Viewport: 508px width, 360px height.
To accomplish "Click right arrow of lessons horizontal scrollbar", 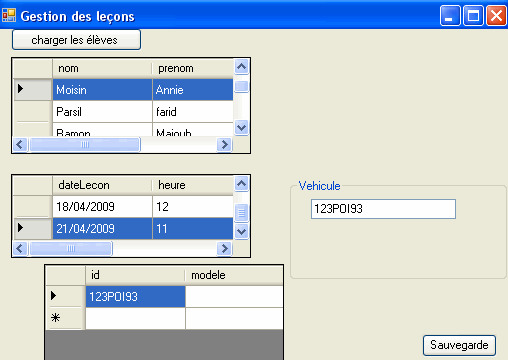I will [224, 248].
